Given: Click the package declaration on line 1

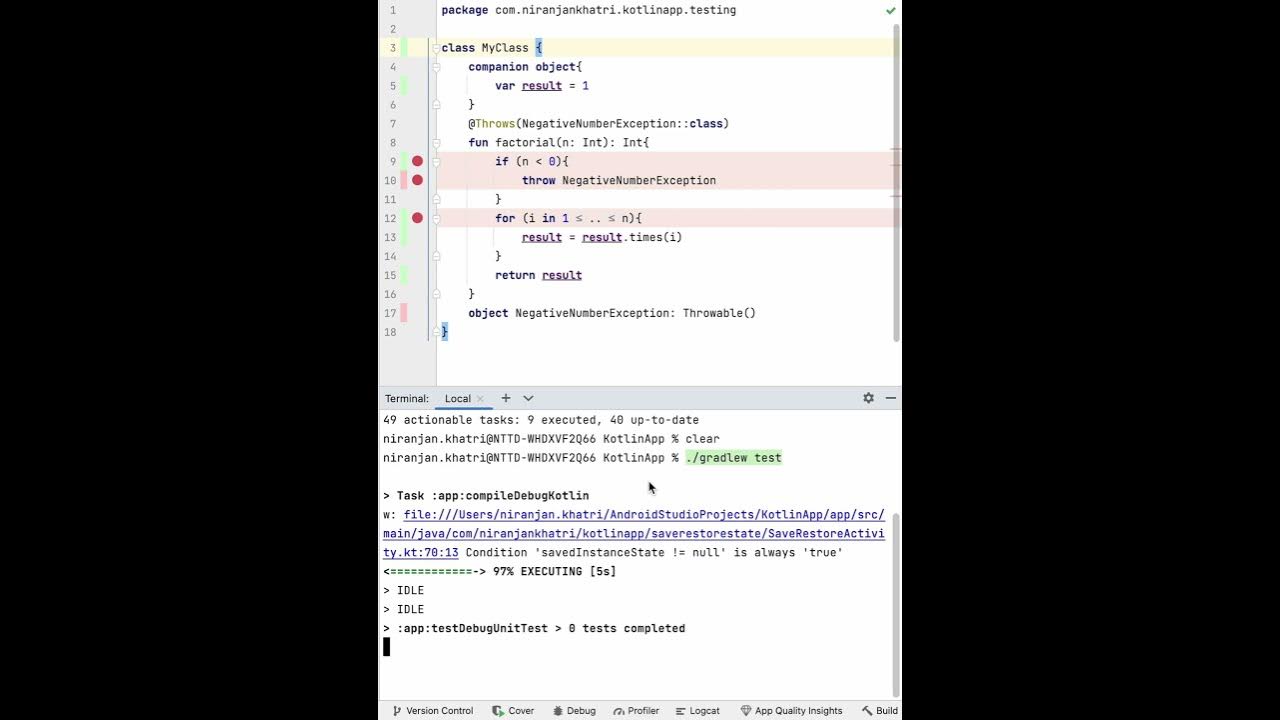Looking at the screenshot, I should click(x=588, y=10).
